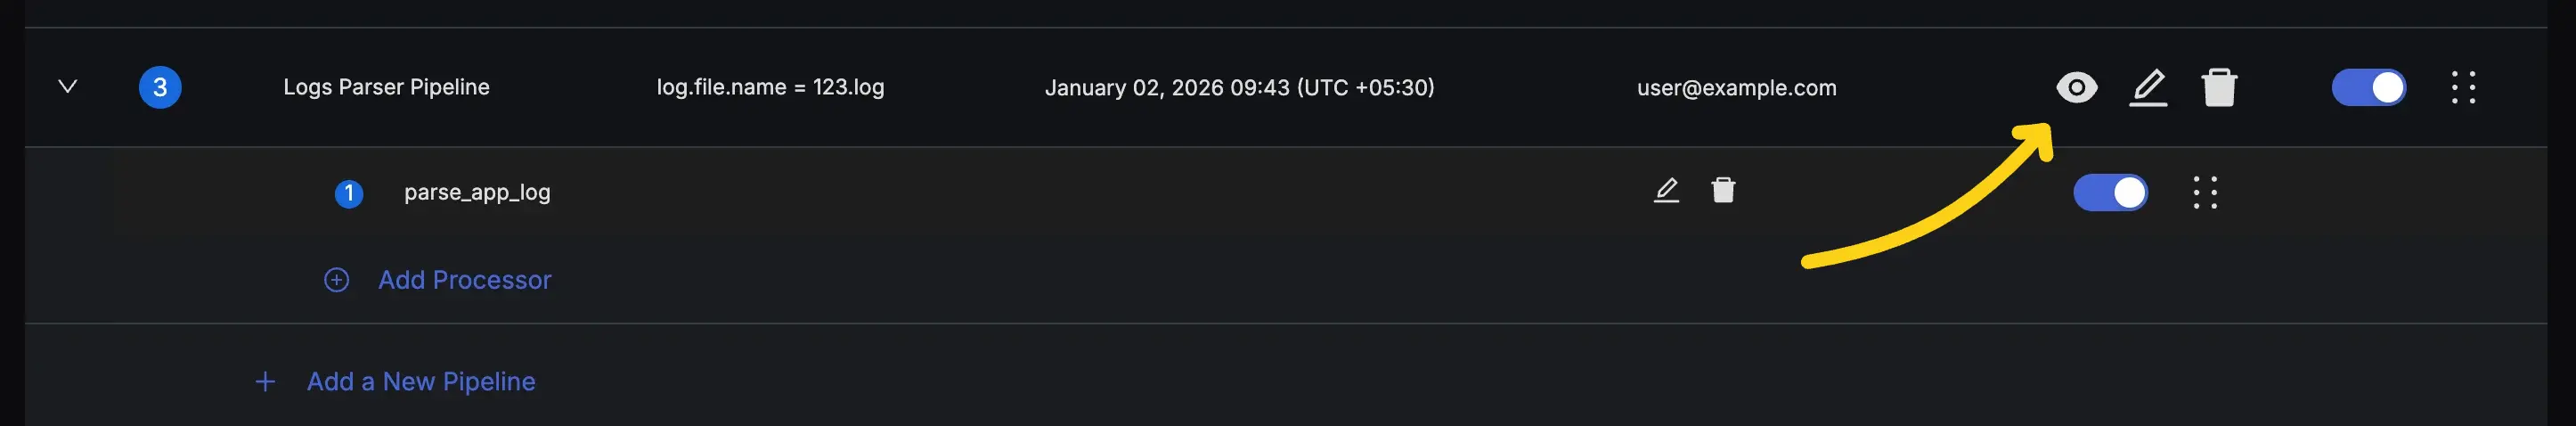
Task: Collapse the Logs Parser Pipeline row
Action: pyautogui.click(x=68, y=87)
